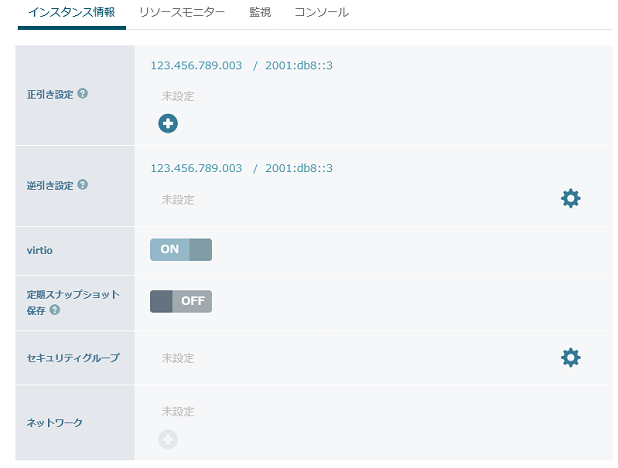
Task: Show help for 逆引き設定
Action: click(82, 184)
